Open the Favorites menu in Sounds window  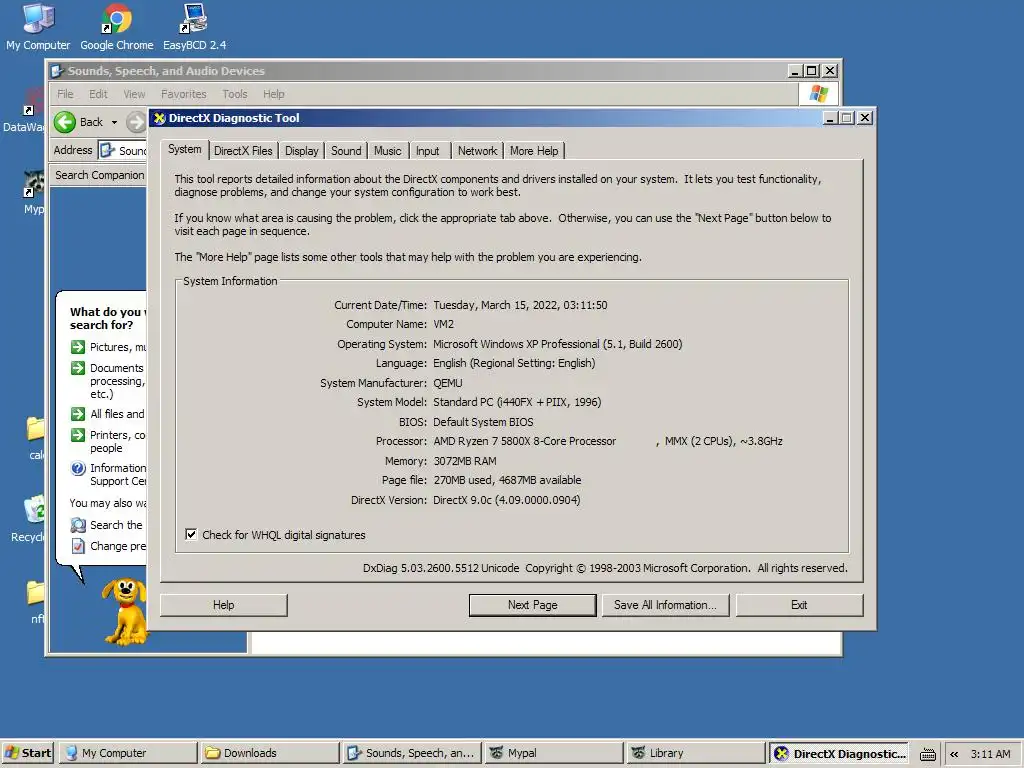tap(184, 94)
